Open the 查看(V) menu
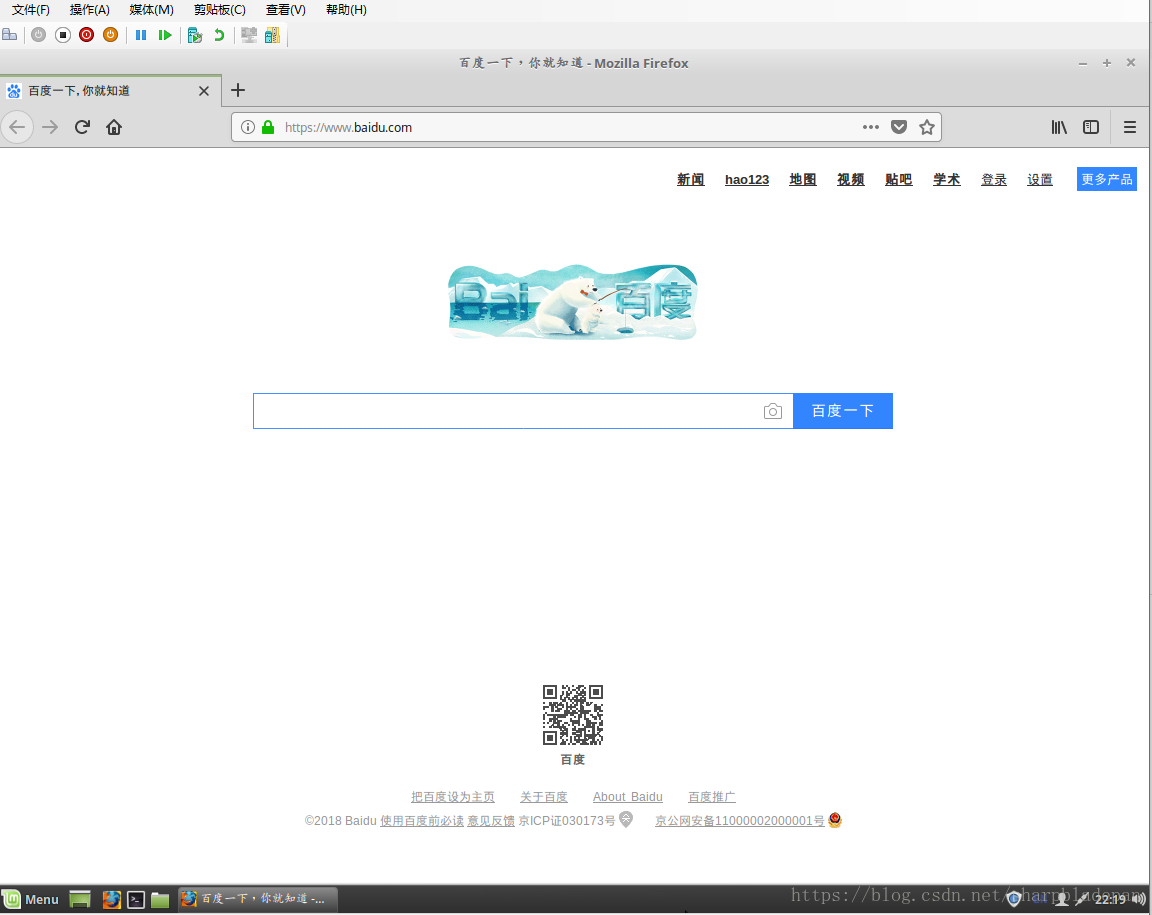The height and width of the screenshot is (915, 1152). click(286, 10)
